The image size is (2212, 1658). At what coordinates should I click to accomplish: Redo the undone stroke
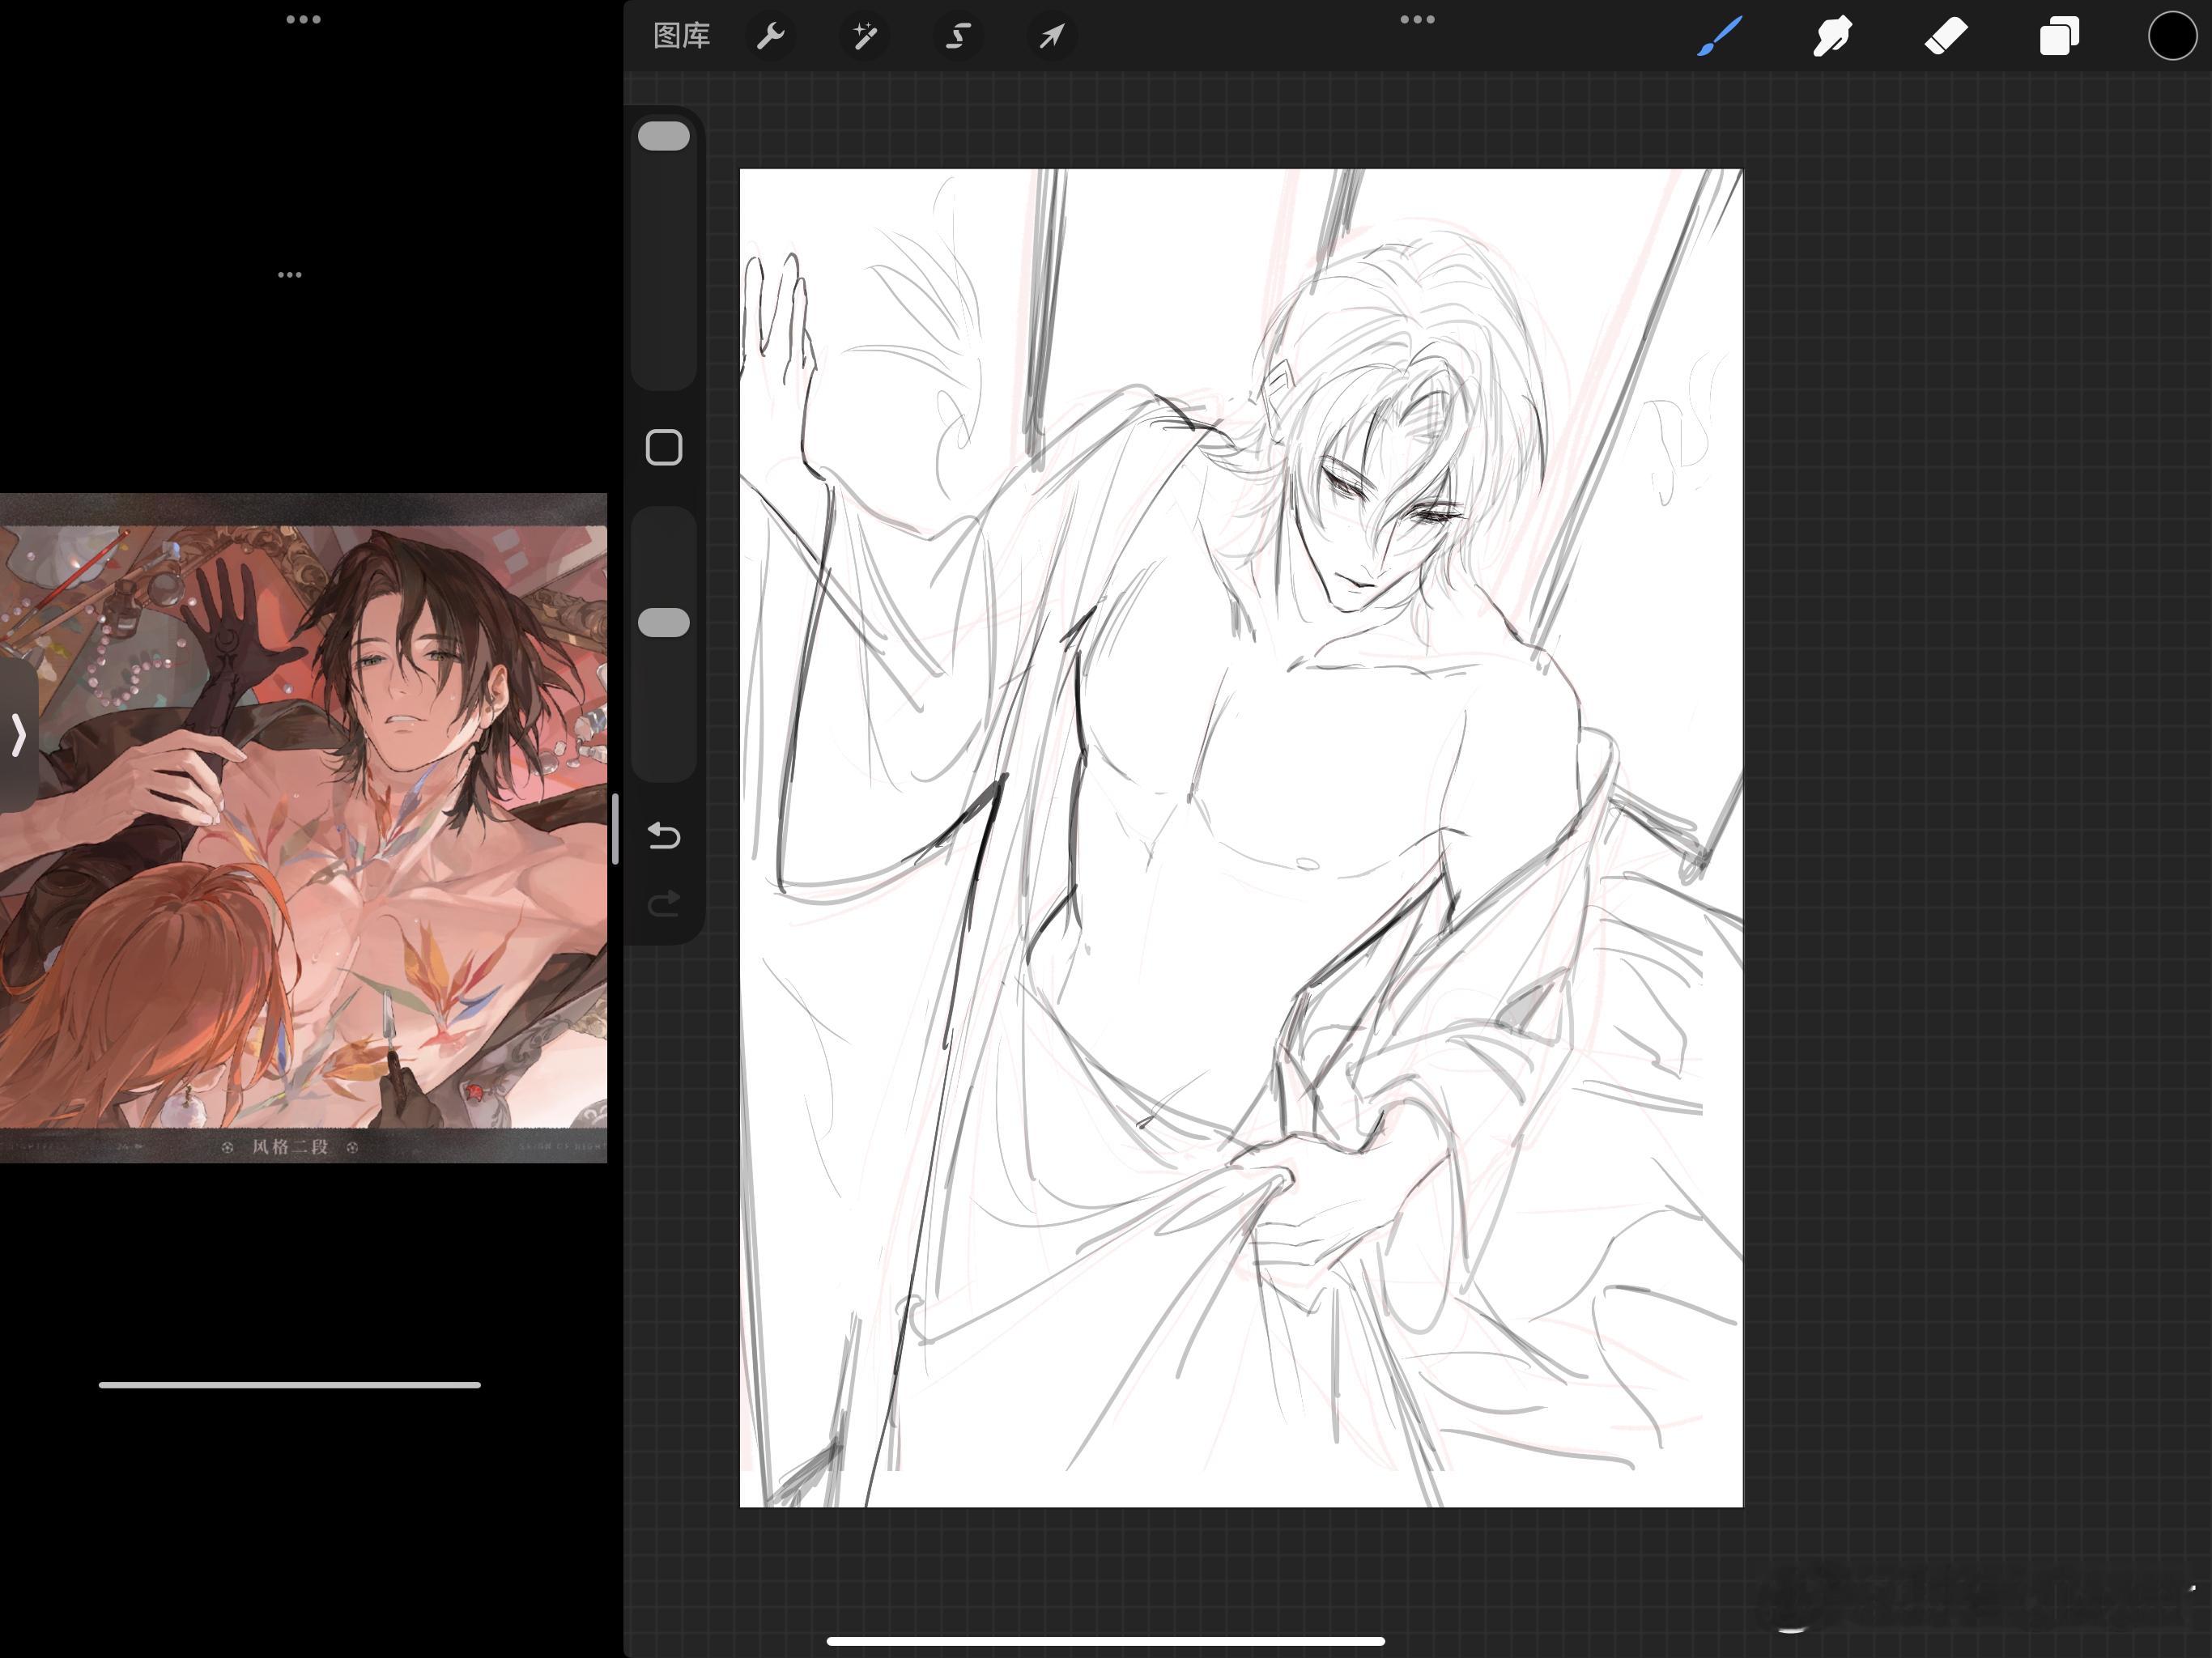(x=664, y=904)
